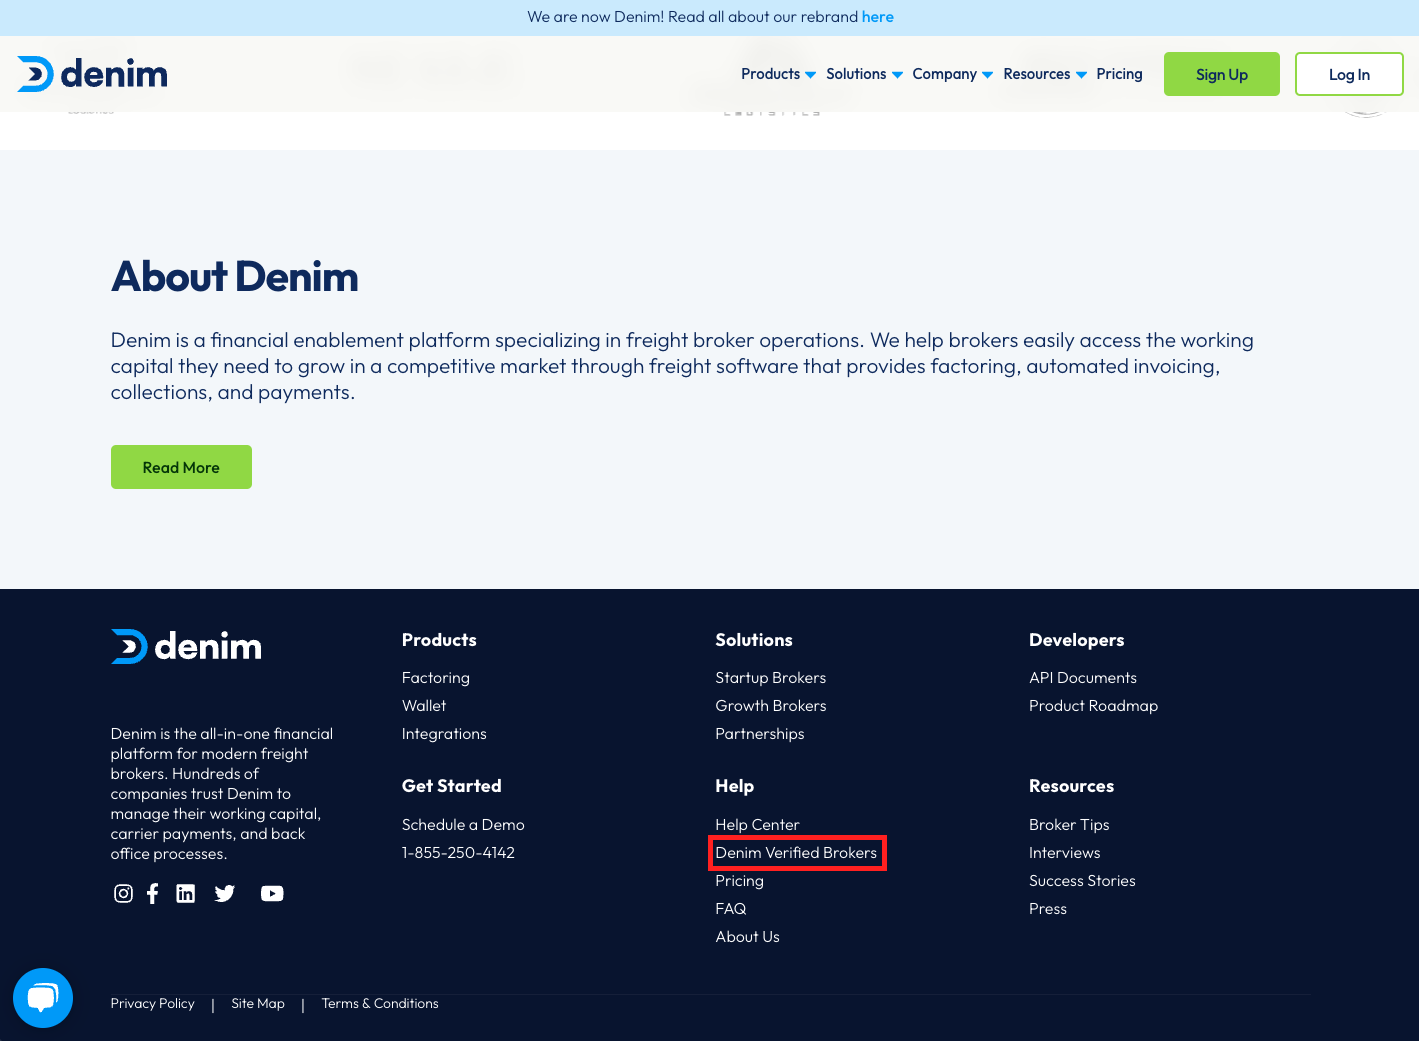The image size is (1419, 1041).
Task: Open the Site Map link
Action: pyautogui.click(x=258, y=1004)
